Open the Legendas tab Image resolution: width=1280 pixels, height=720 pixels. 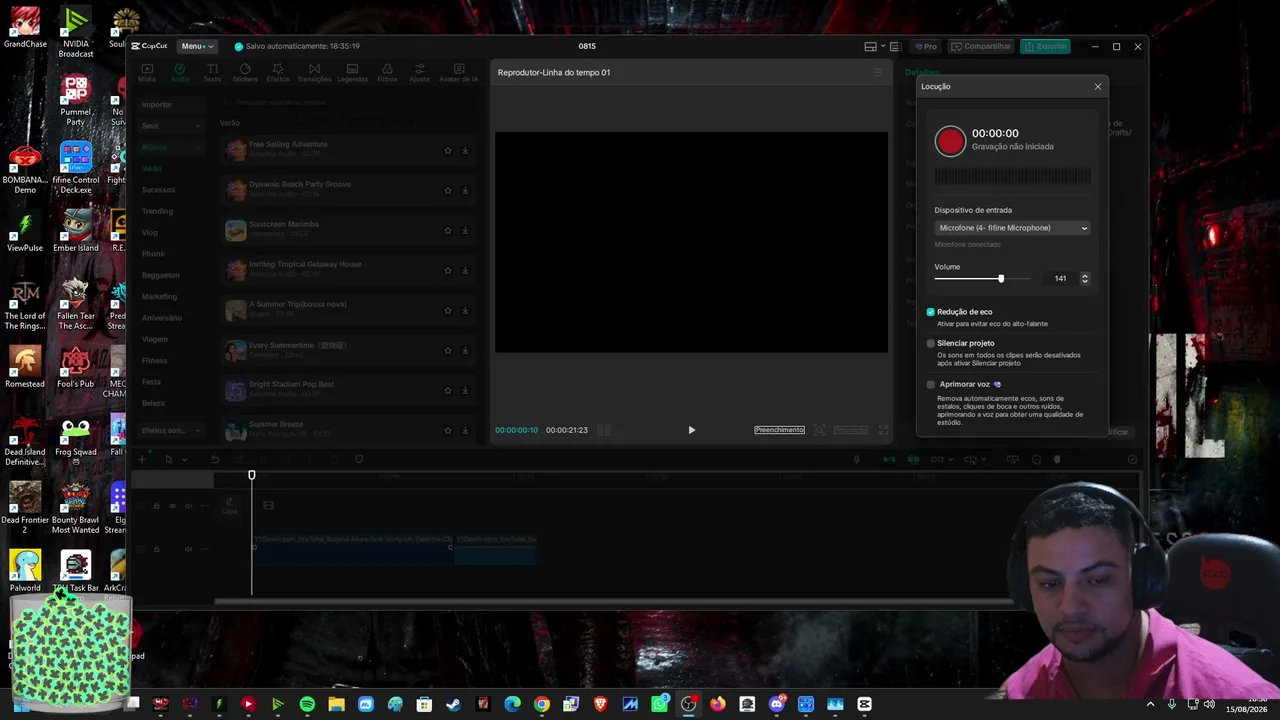(x=352, y=72)
